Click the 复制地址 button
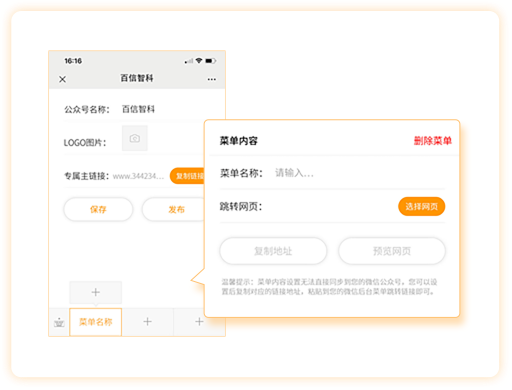 273,251
